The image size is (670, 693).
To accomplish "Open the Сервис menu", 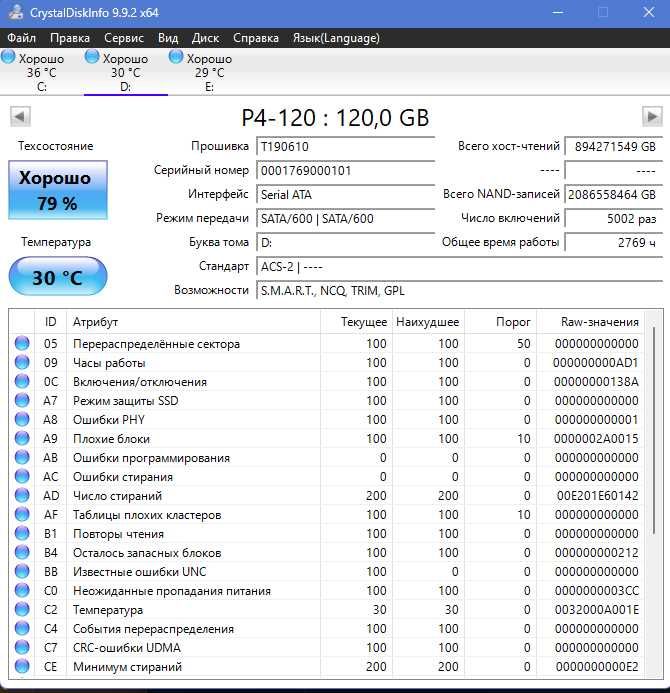I will [124, 38].
